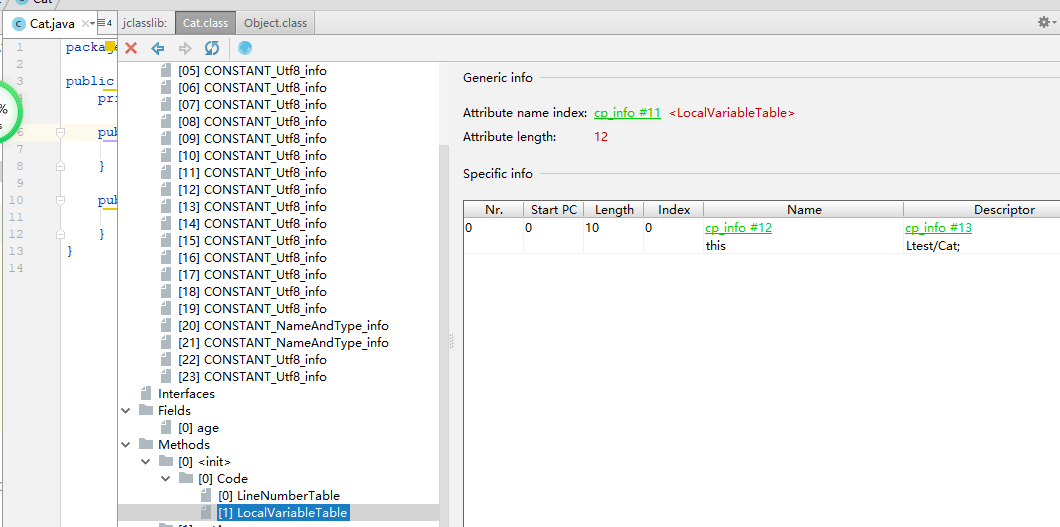
Task: Select [07] CONSTANT_Utf8_info entry
Action: [252, 105]
